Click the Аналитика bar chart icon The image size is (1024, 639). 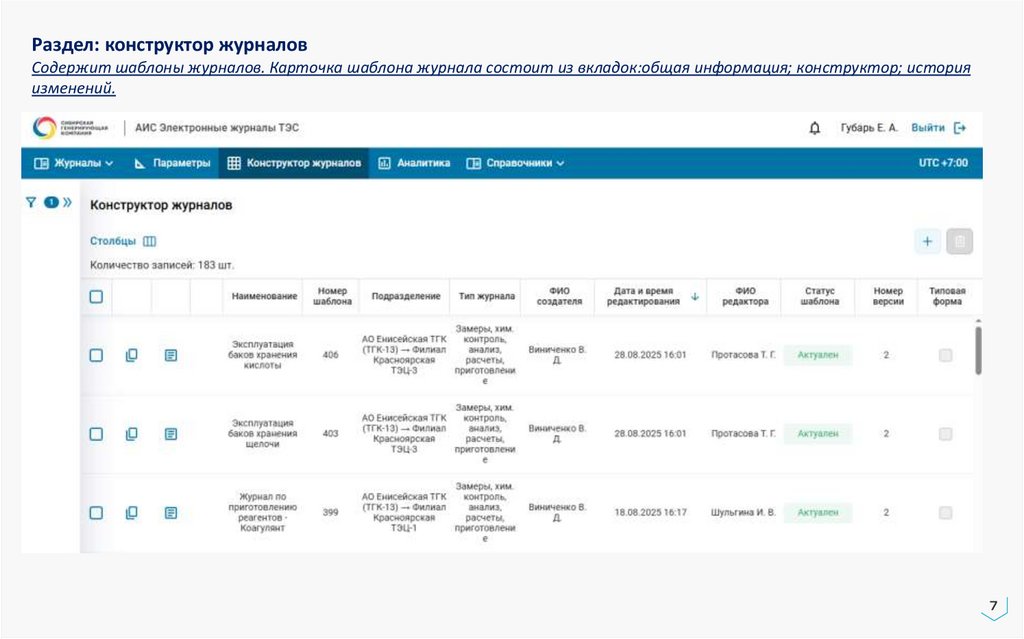click(x=384, y=163)
